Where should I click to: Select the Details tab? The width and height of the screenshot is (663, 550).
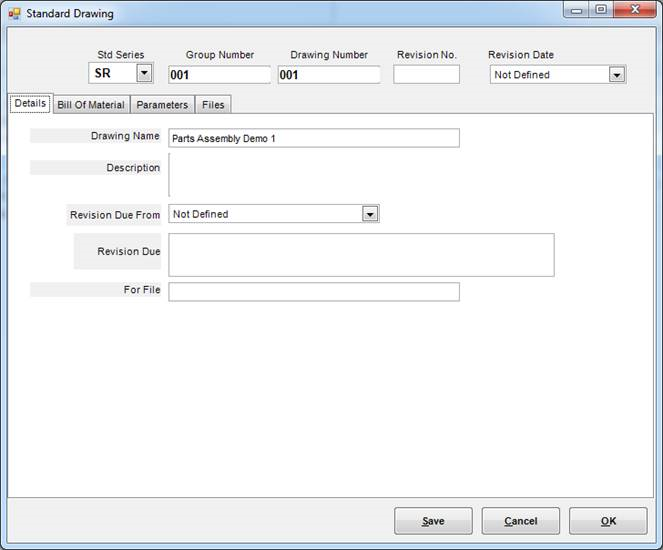coord(30,103)
